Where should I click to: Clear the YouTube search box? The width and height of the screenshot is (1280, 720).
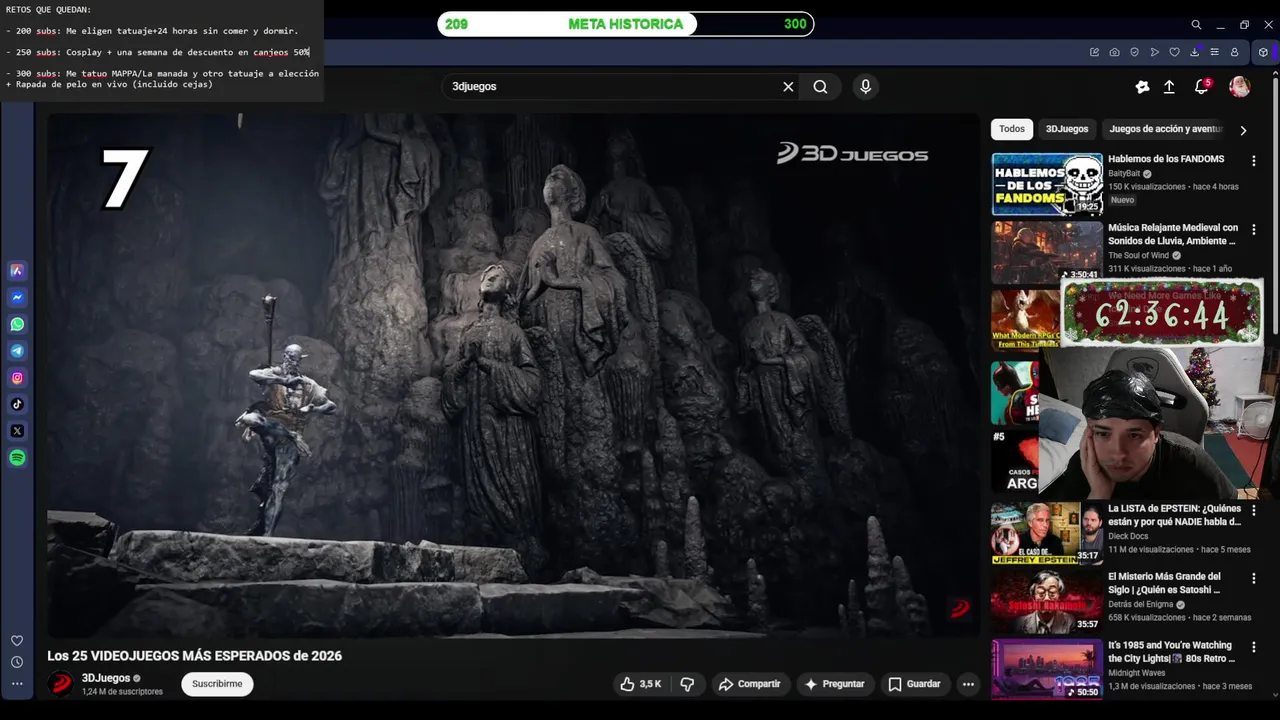788,87
